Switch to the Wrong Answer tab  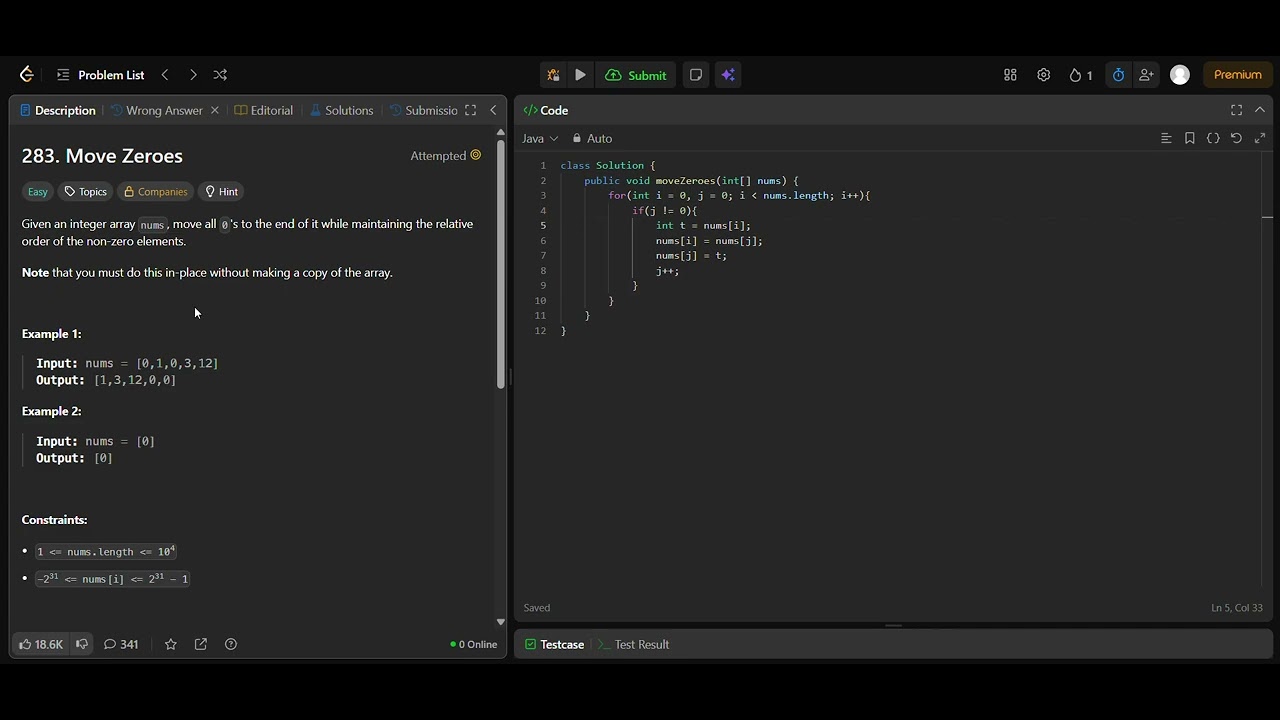(157, 110)
